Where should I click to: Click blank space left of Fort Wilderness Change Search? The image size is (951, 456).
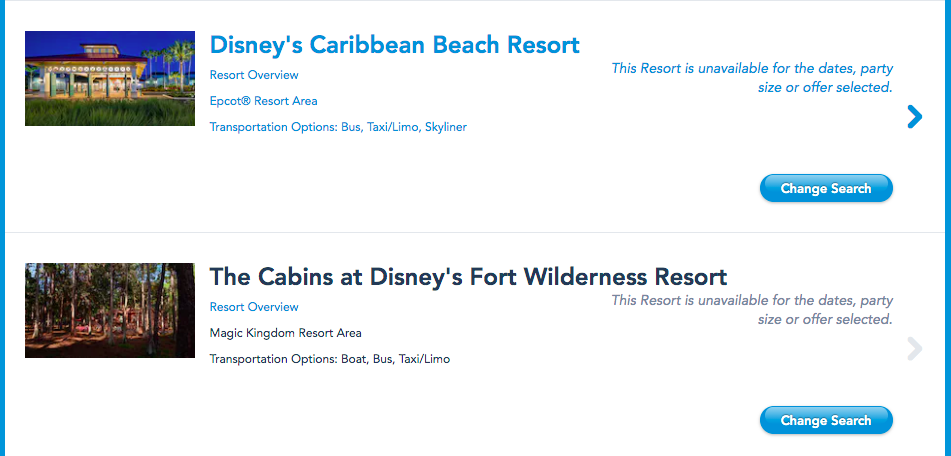[x=500, y=420]
